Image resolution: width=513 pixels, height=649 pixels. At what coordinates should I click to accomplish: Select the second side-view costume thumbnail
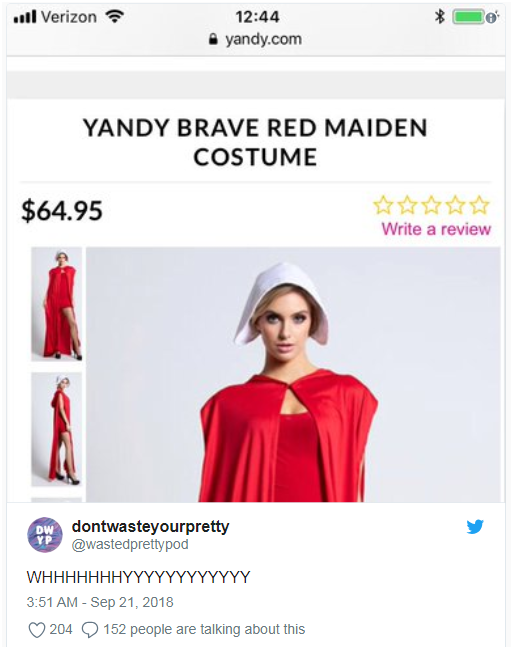pos(57,429)
